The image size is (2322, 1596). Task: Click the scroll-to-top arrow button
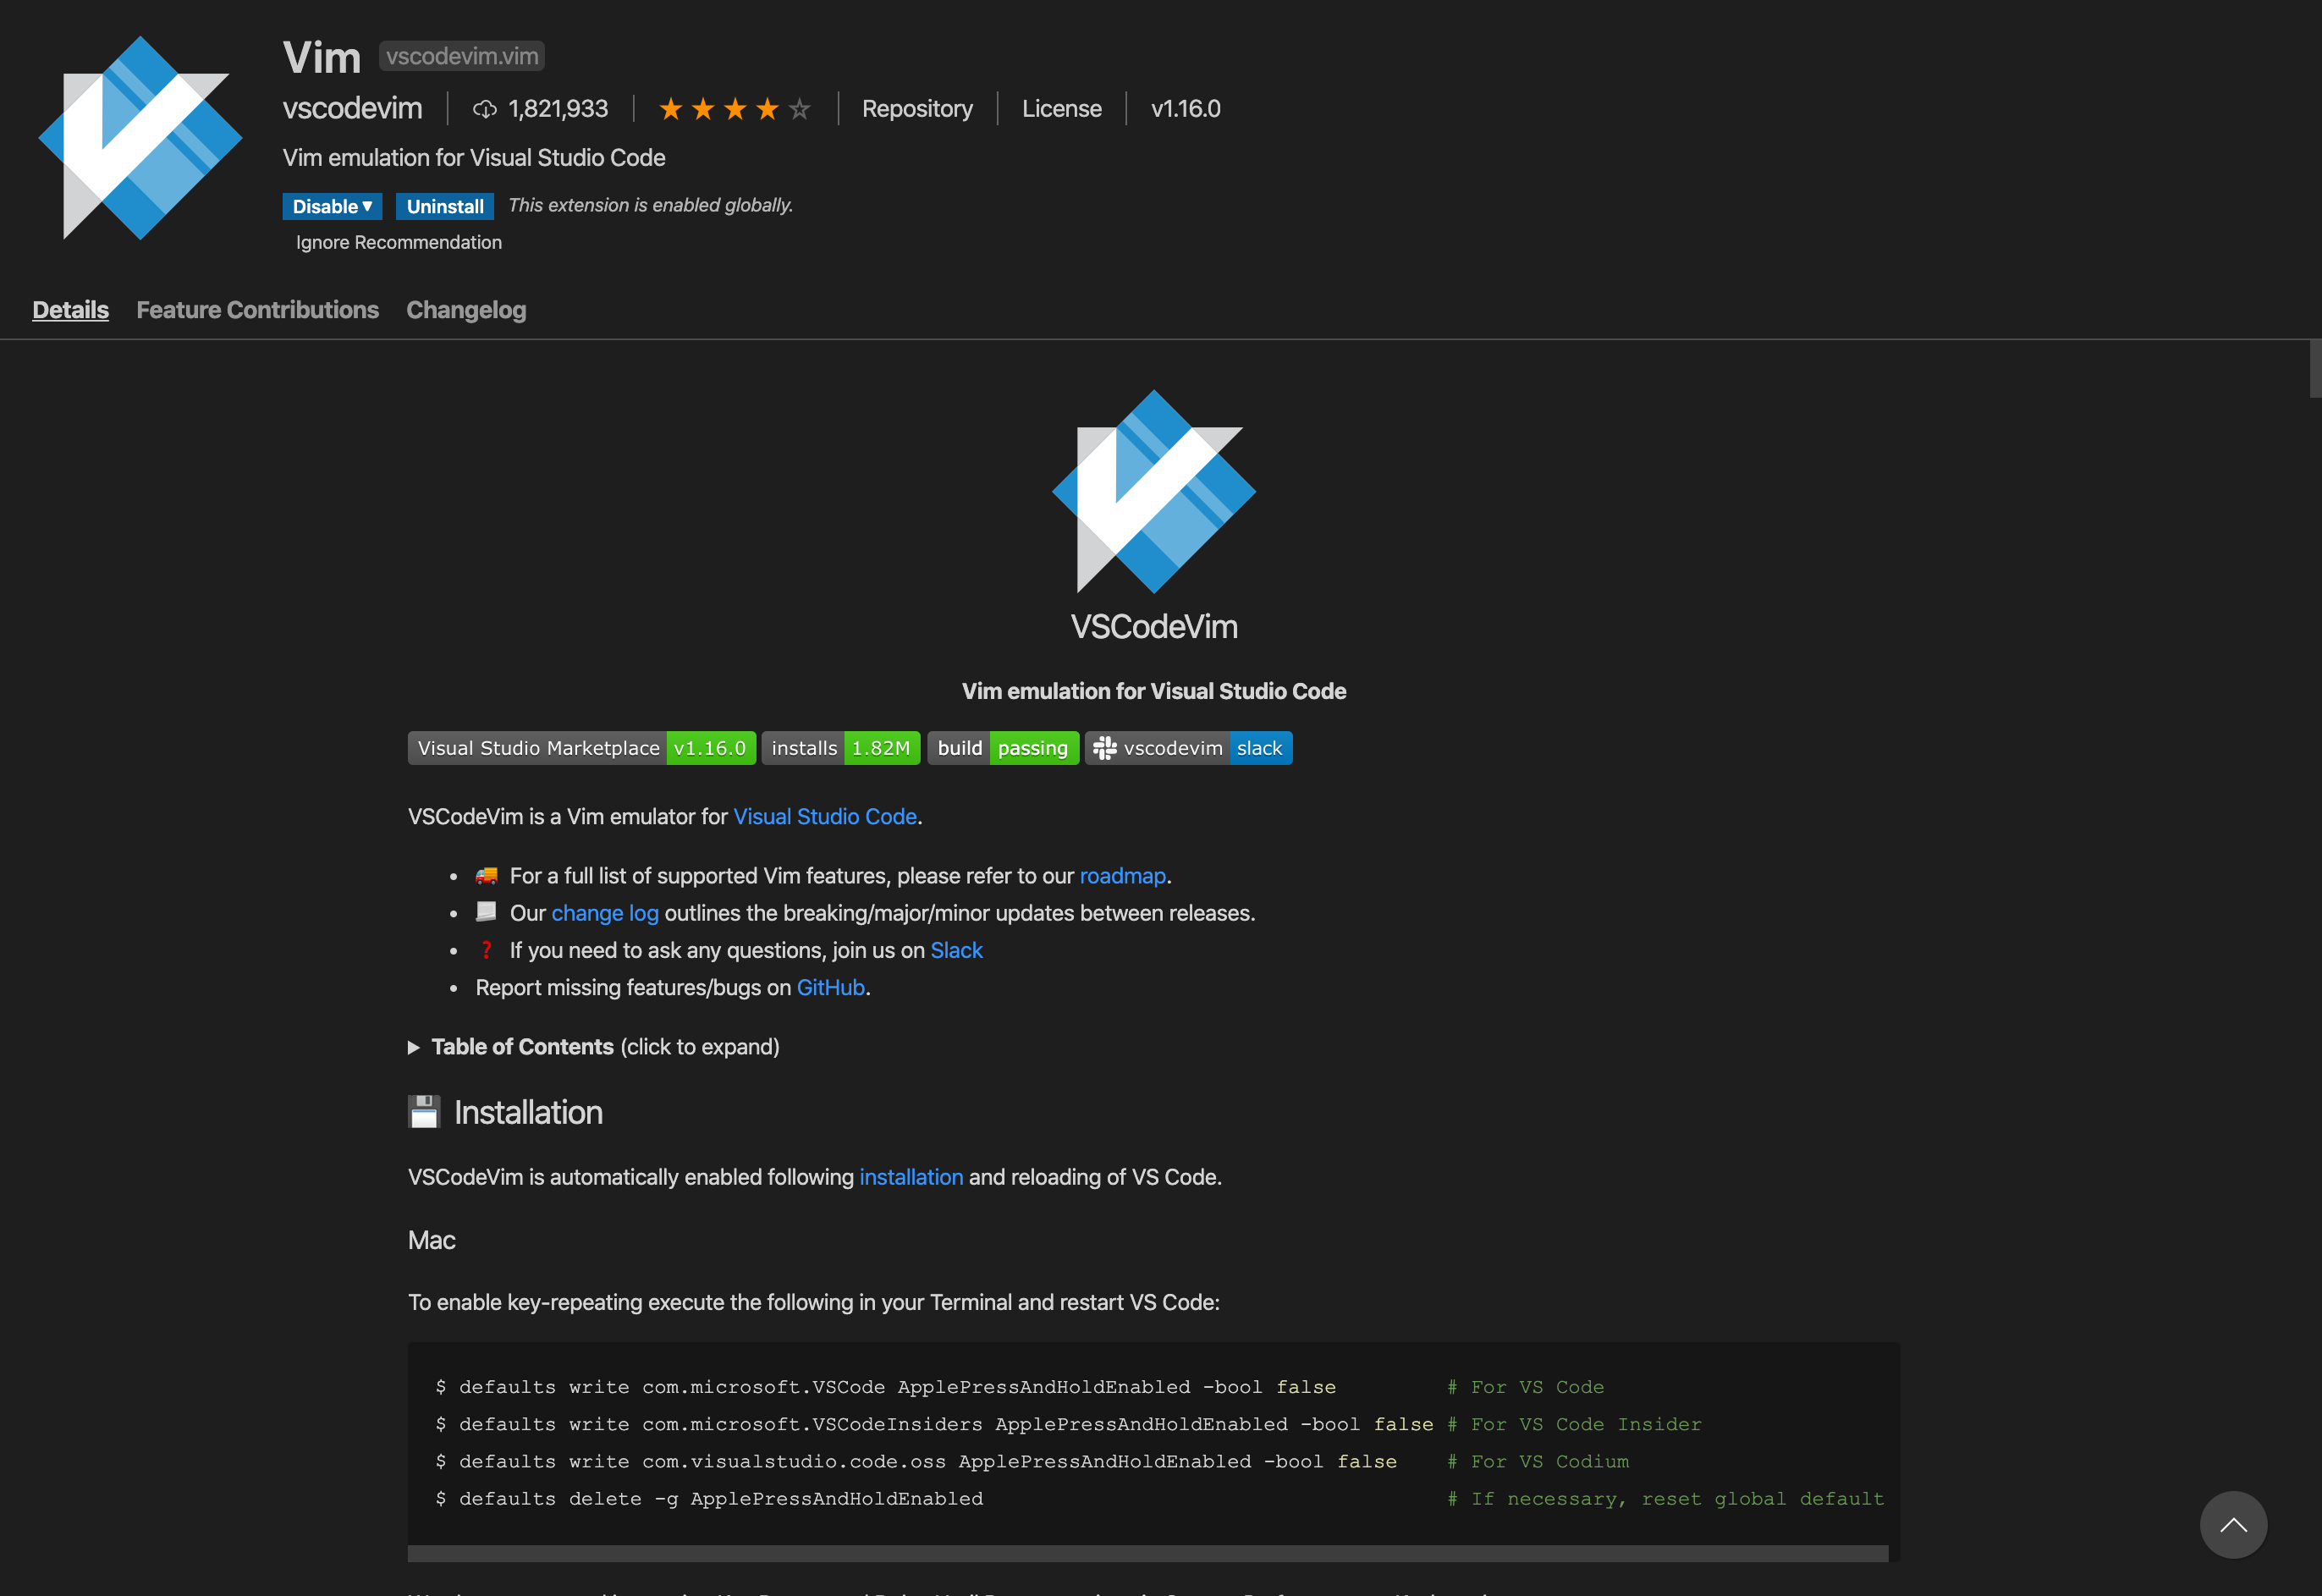[x=2233, y=1524]
